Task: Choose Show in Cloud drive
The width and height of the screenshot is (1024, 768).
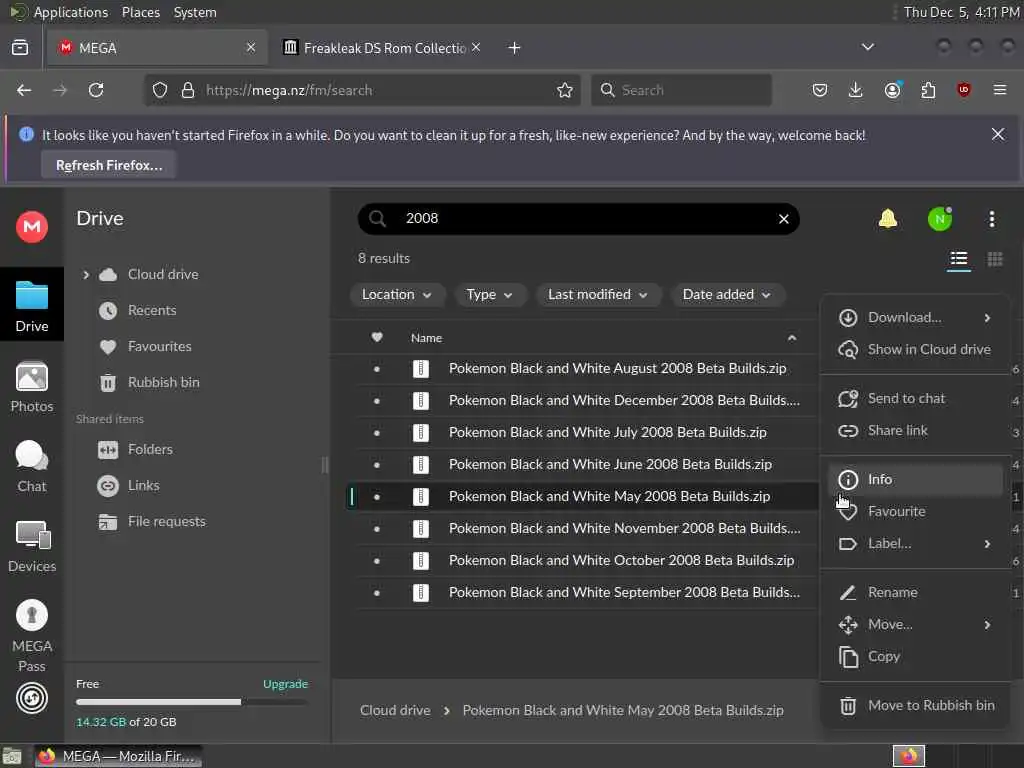Action: coord(916,349)
